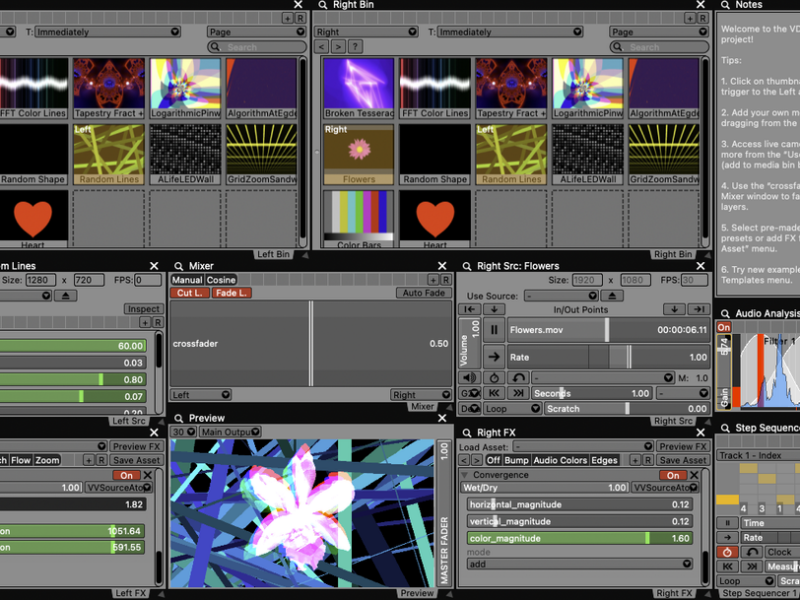Viewport: 800px width, 600px height.
Task: Click the speaker mute icon in Right Src
Action: click(x=468, y=378)
